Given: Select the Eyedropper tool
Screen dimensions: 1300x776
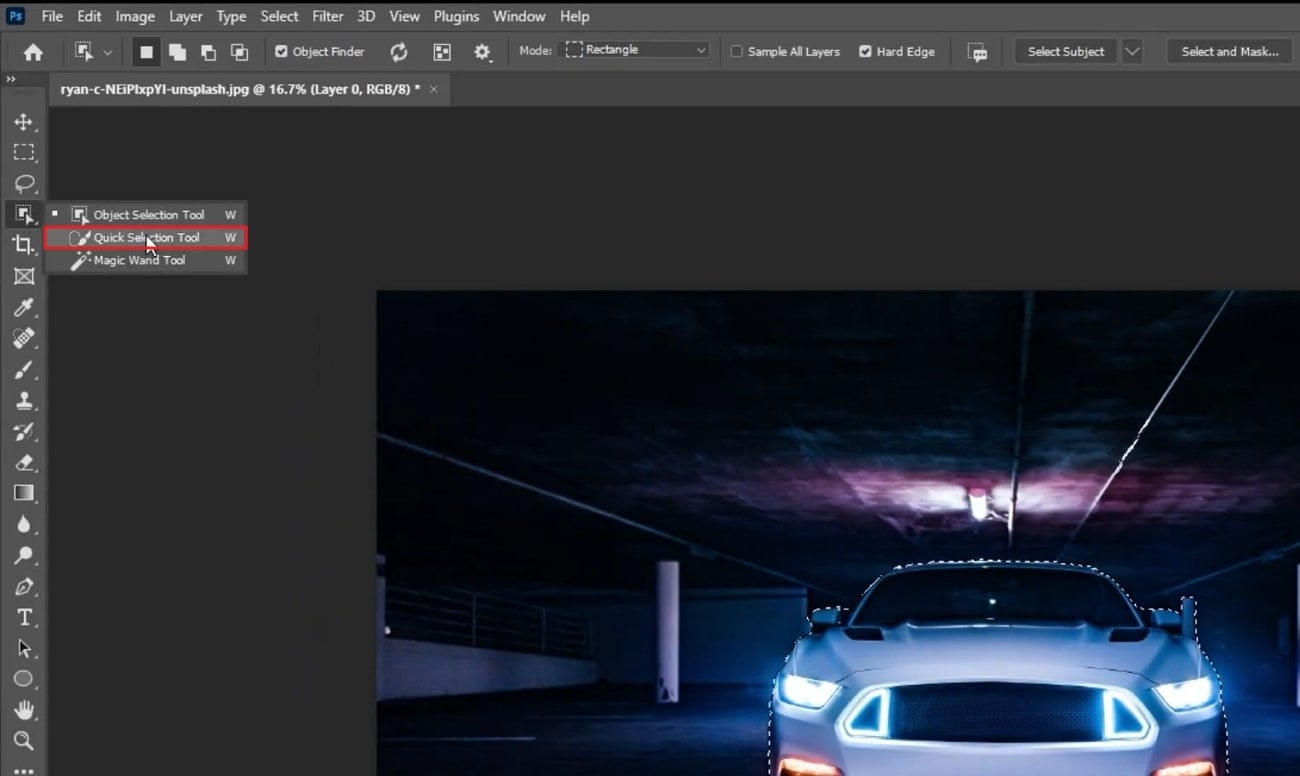Looking at the screenshot, I should point(23,308).
